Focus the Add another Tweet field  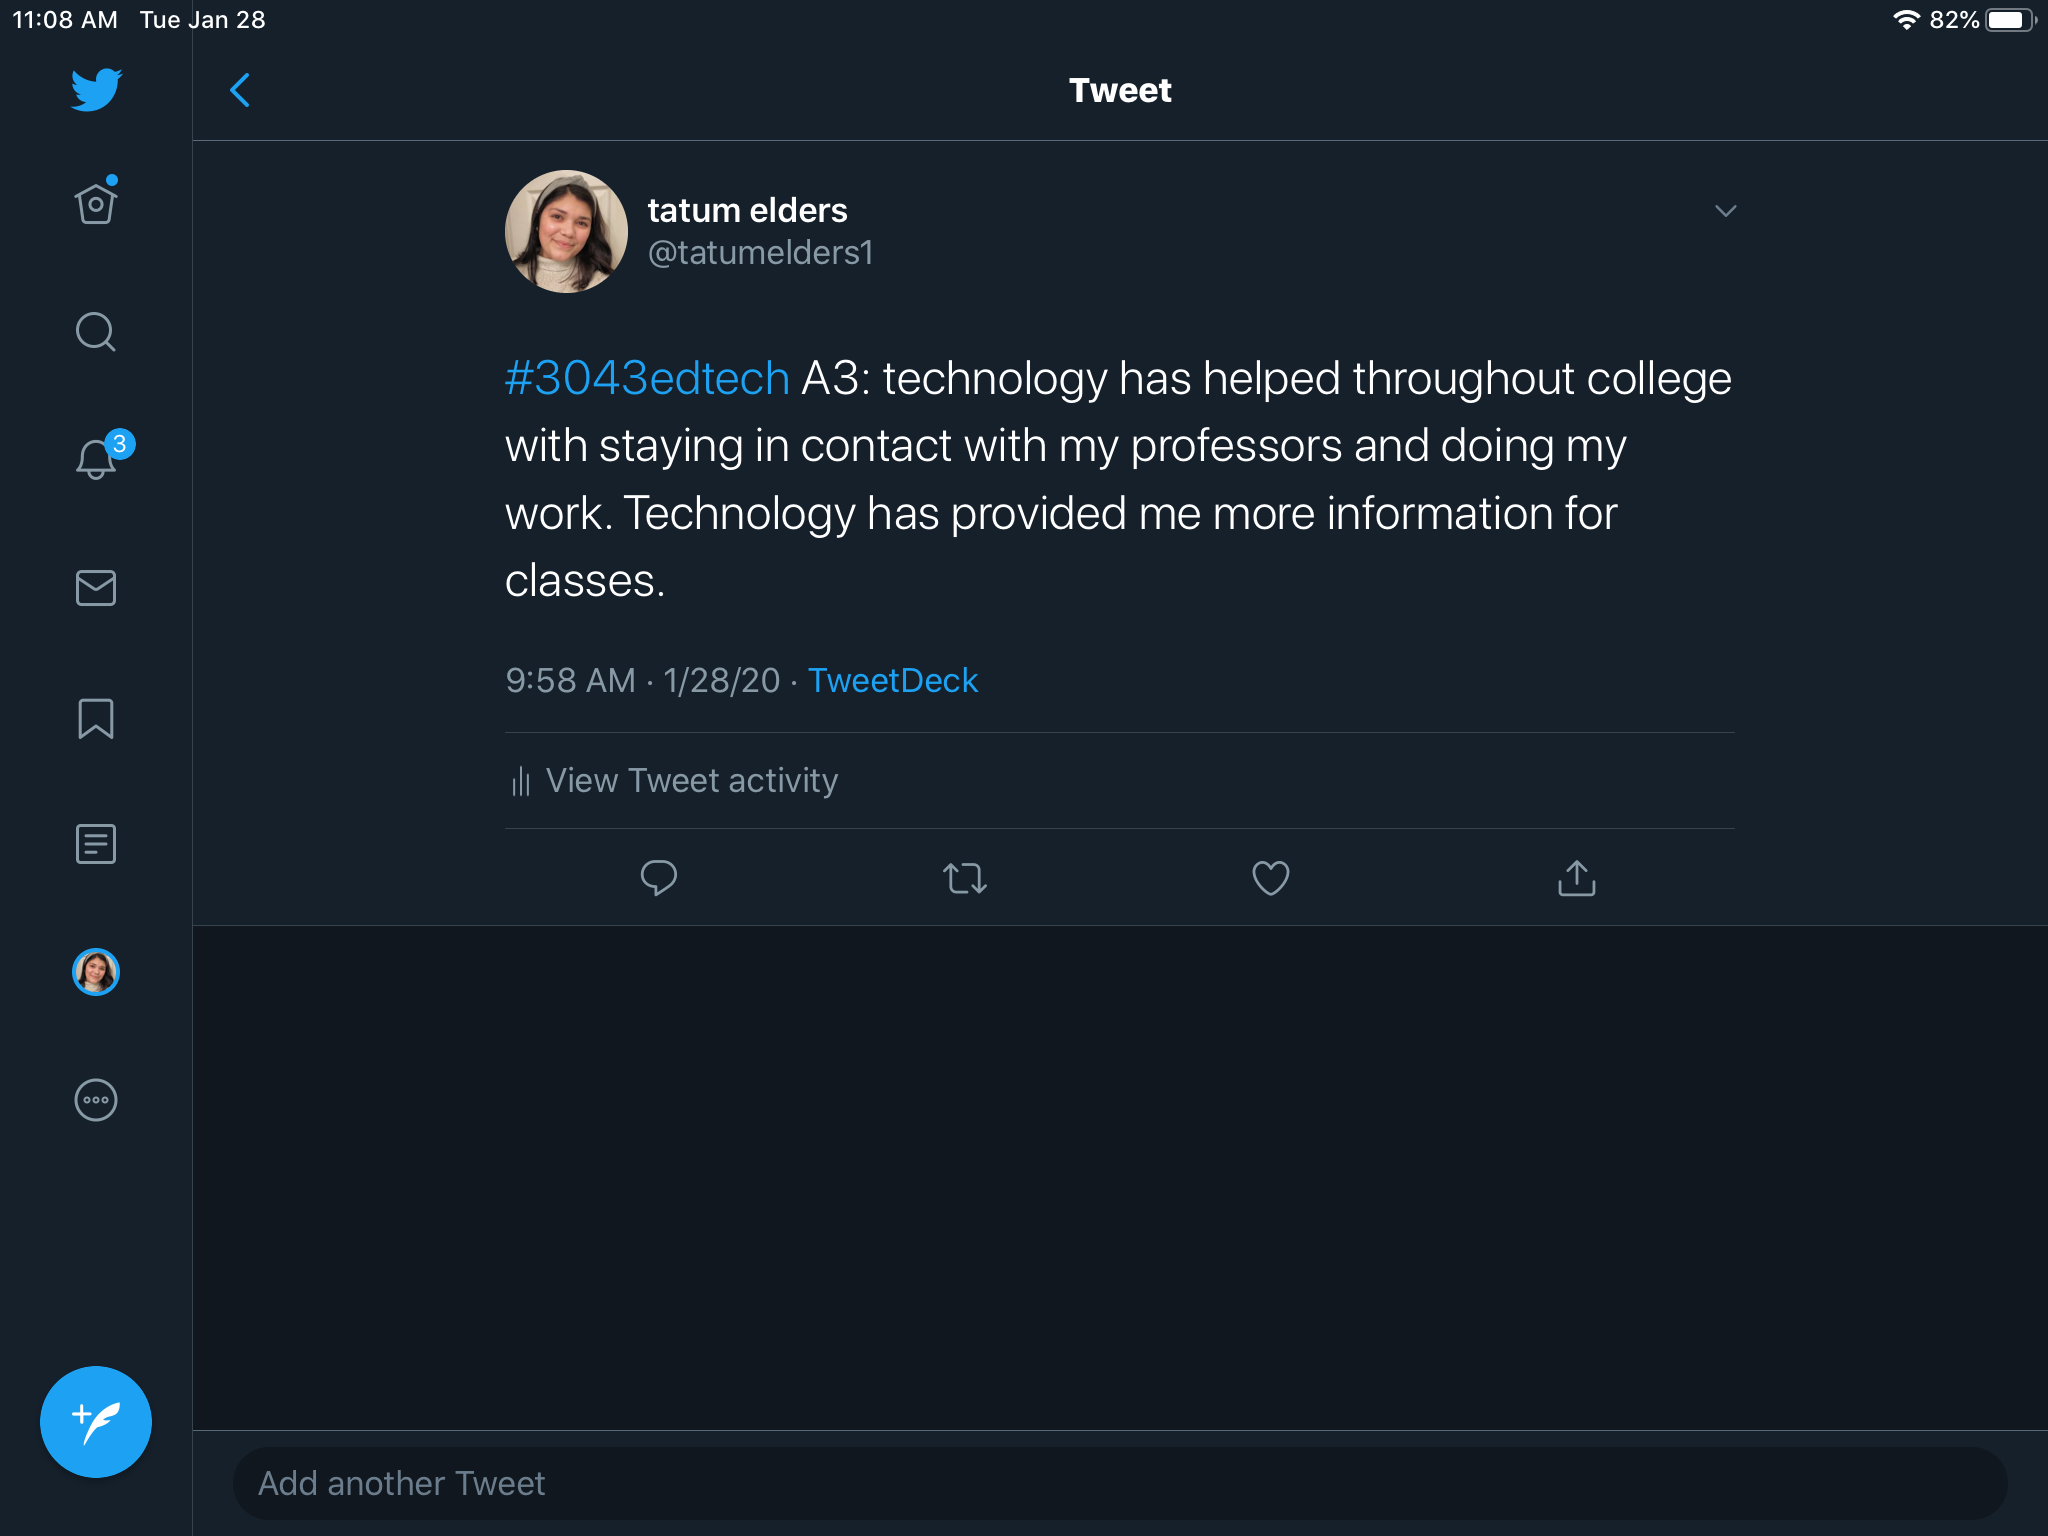point(1120,1483)
